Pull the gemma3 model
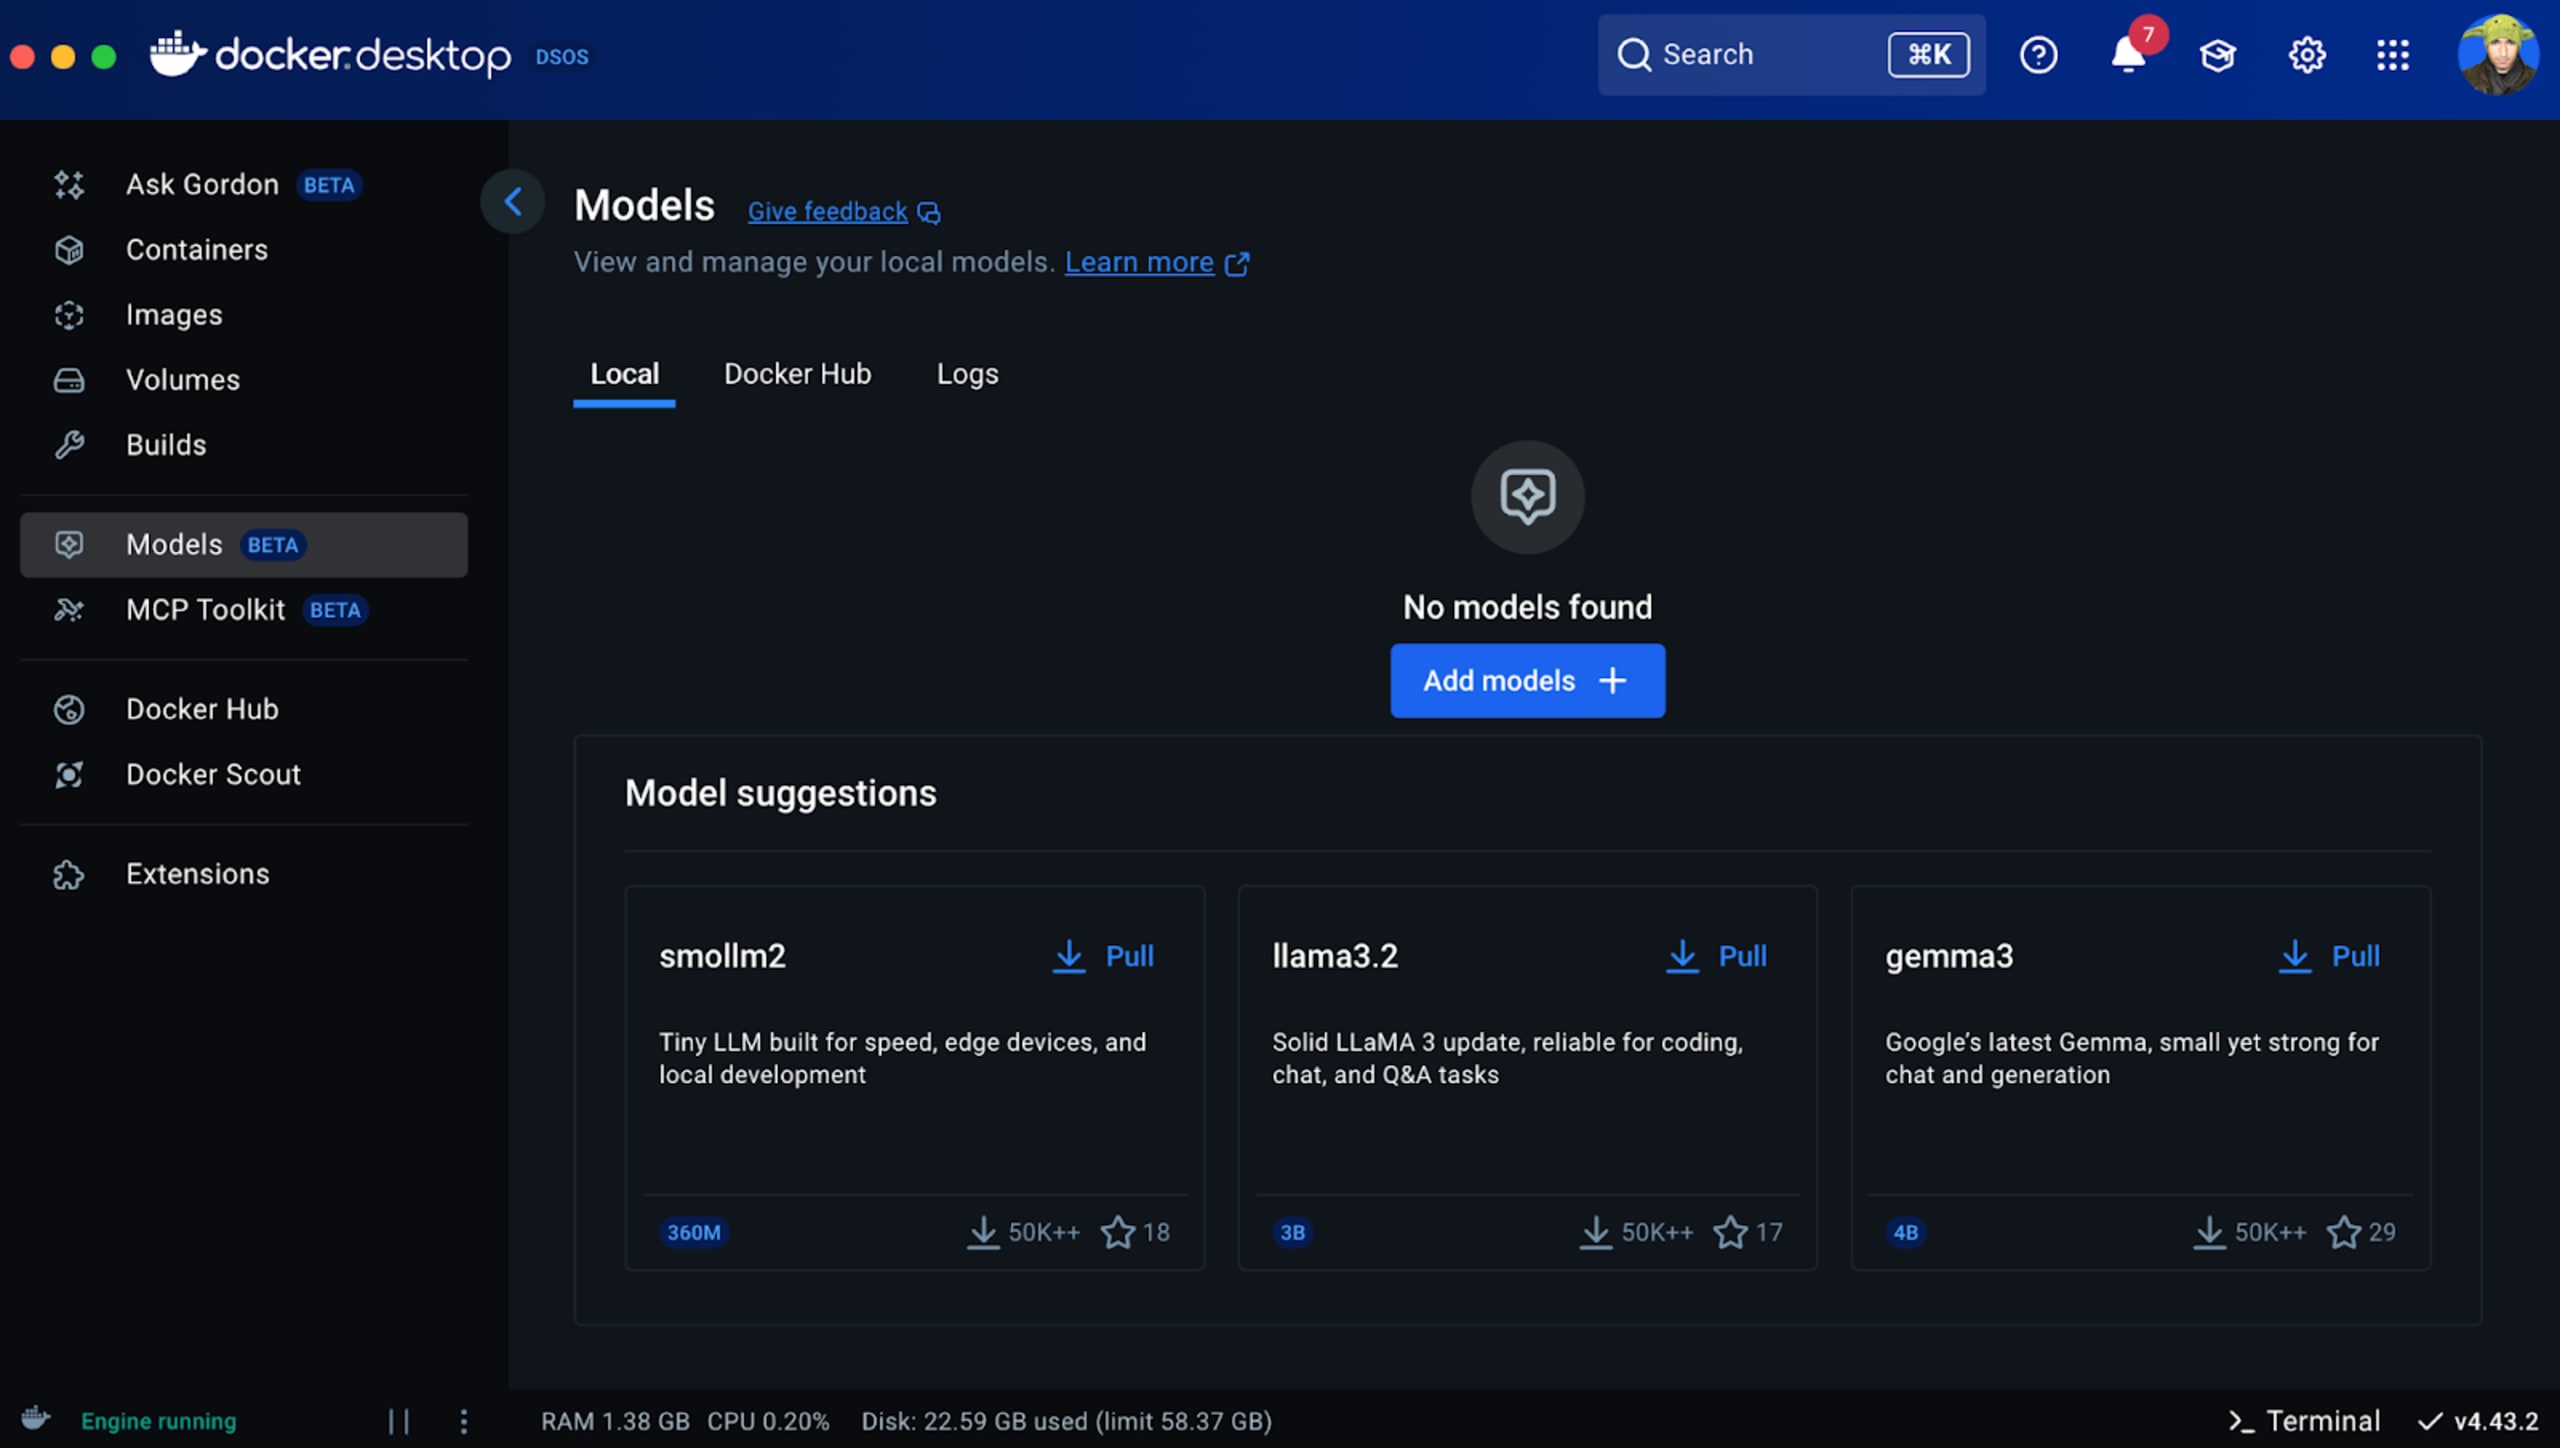This screenshot has height=1448, width=2560. click(x=2329, y=956)
